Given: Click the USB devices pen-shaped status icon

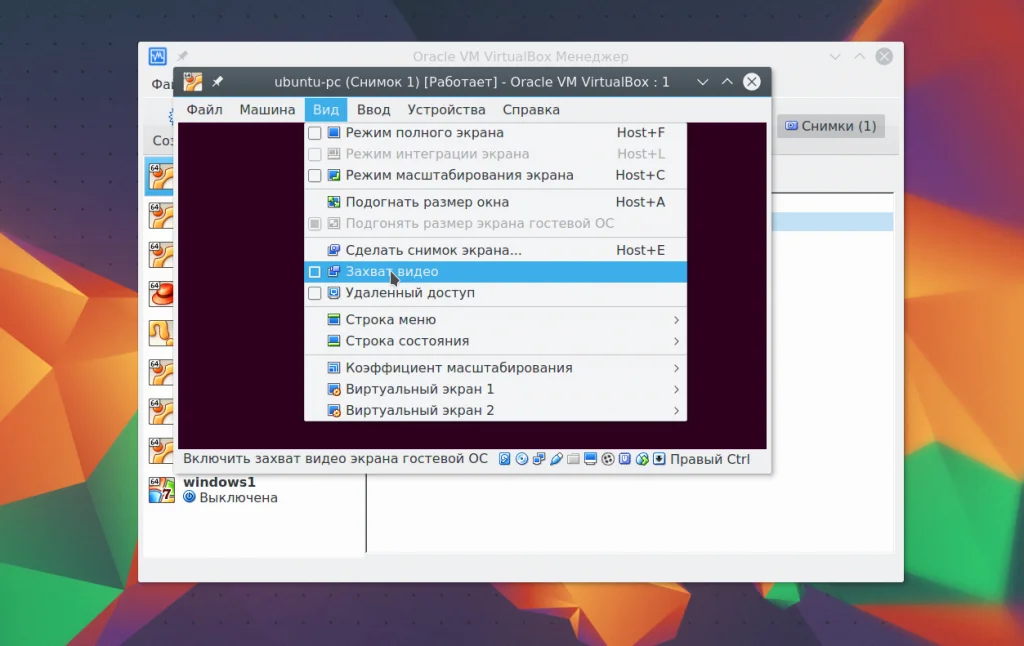Looking at the screenshot, I should click(556, 459).
